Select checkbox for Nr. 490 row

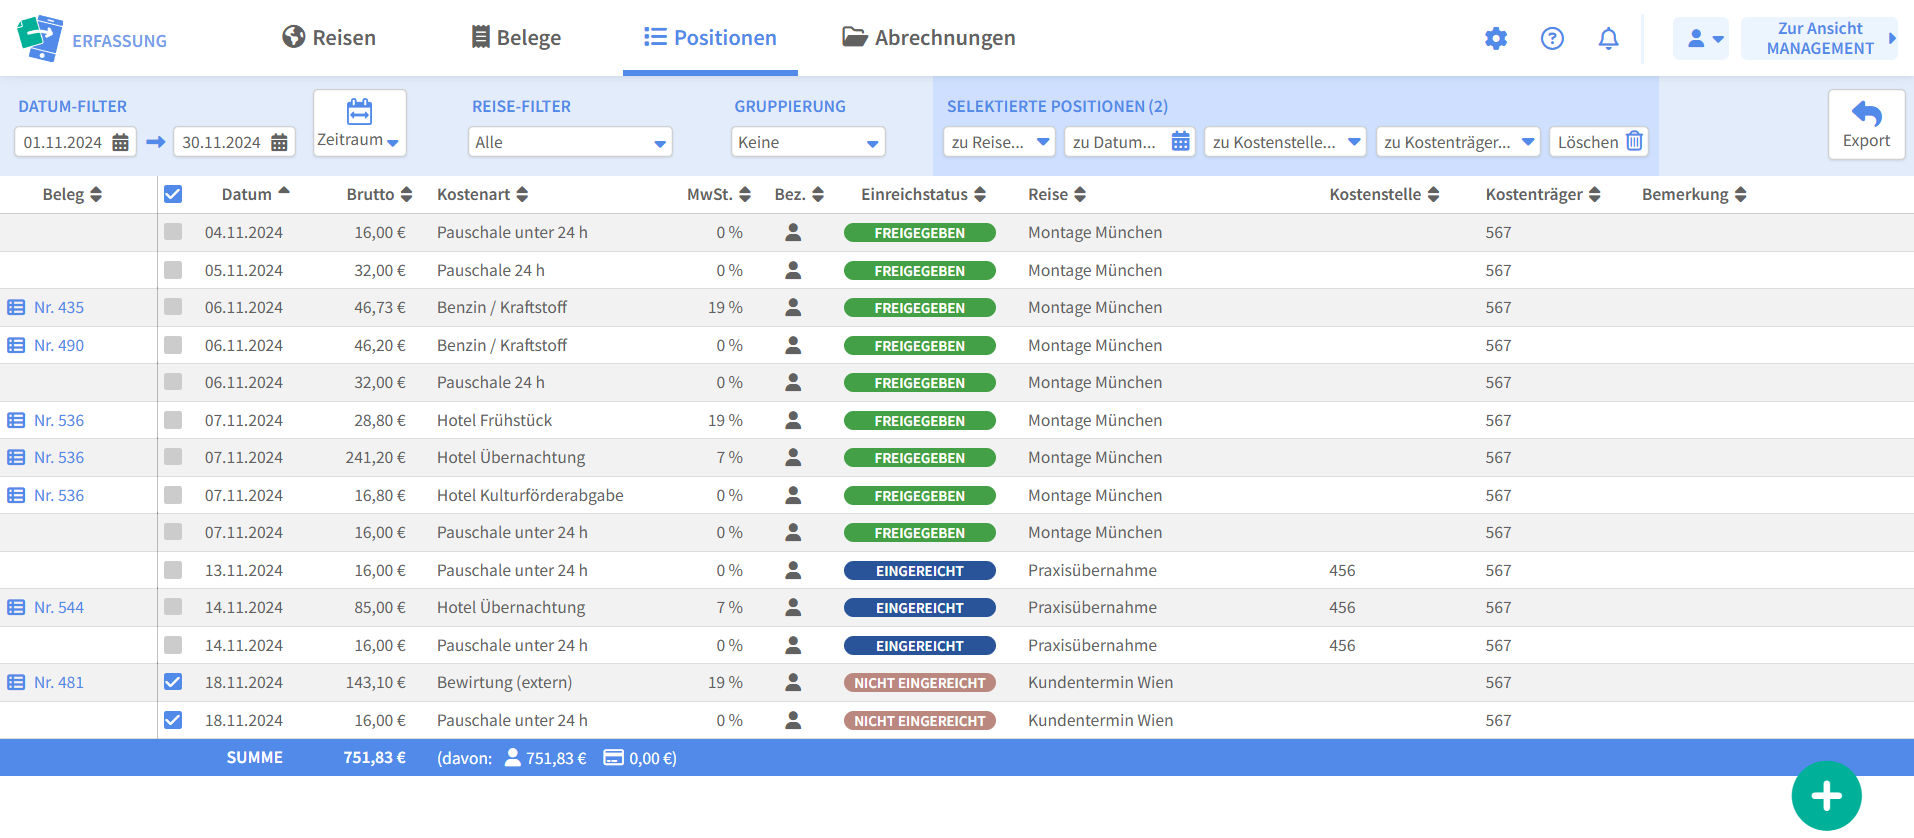tap(173, 345)
